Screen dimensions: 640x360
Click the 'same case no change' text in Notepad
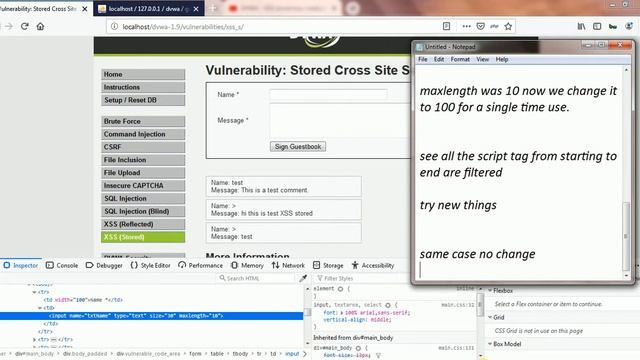(x=477, y=254)
